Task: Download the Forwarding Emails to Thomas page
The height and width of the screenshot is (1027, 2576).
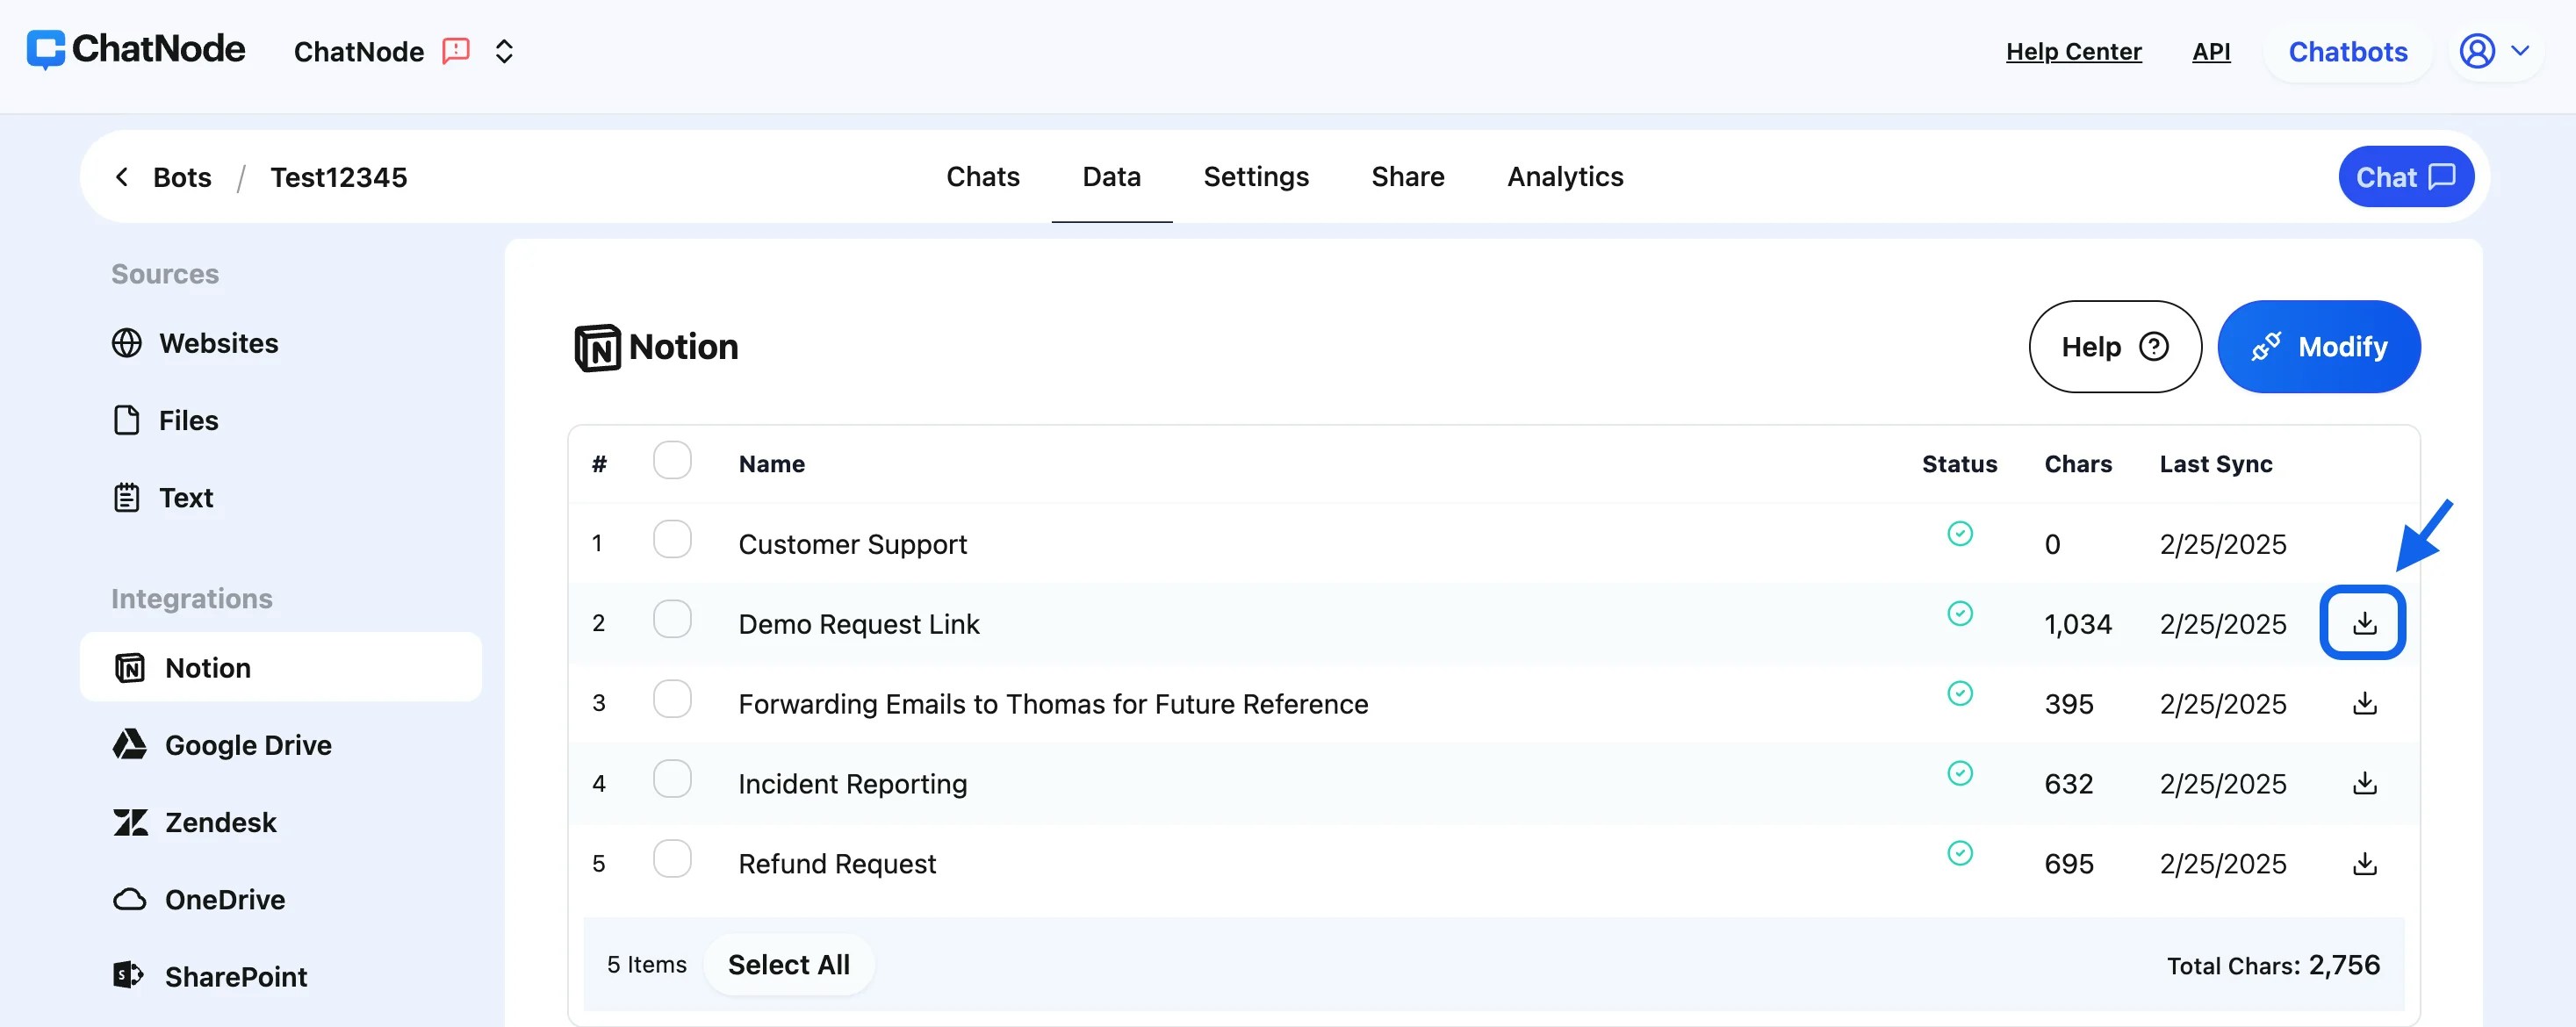Action: click(2364, 703)
